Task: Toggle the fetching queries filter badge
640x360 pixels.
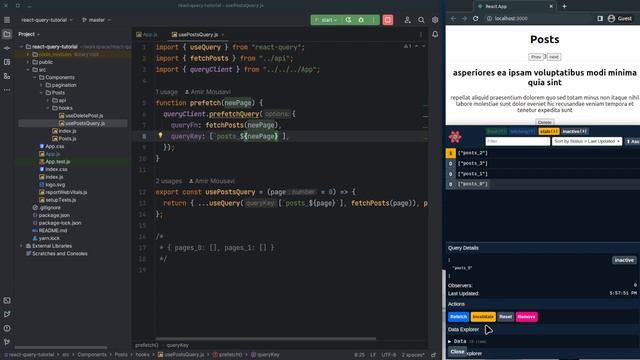Action: tap(522, 131)
